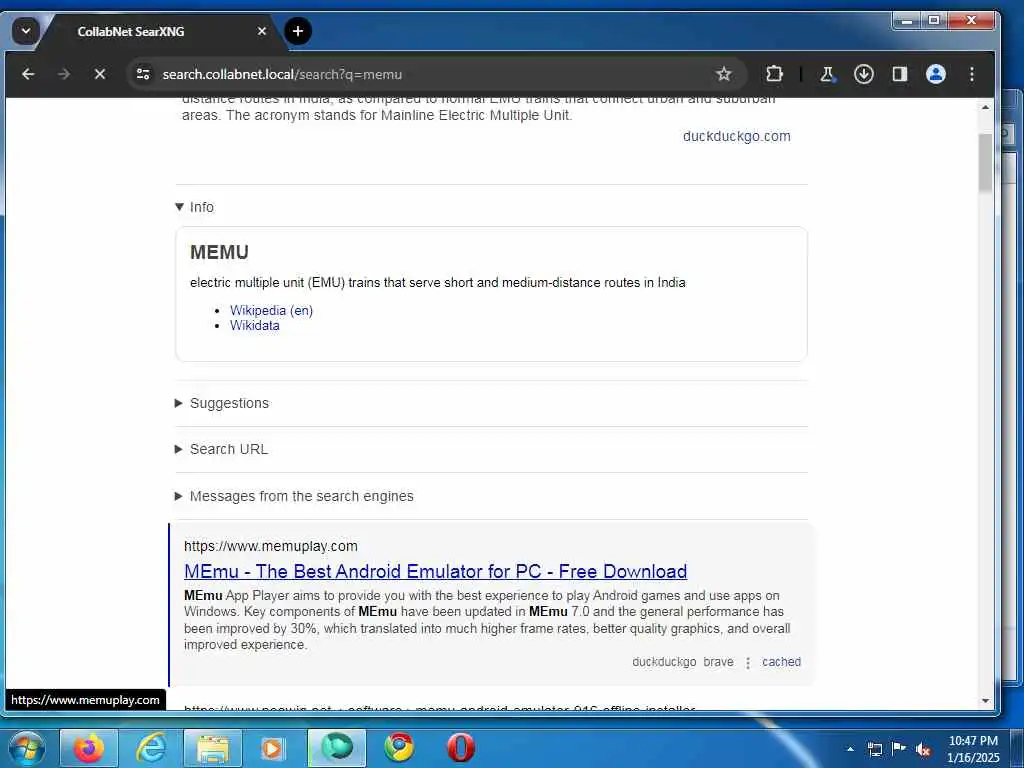This screenshot has height=768, width=1024.
Task: Click the duckduckgo engine label on result
Action: [x=664, y=662]
